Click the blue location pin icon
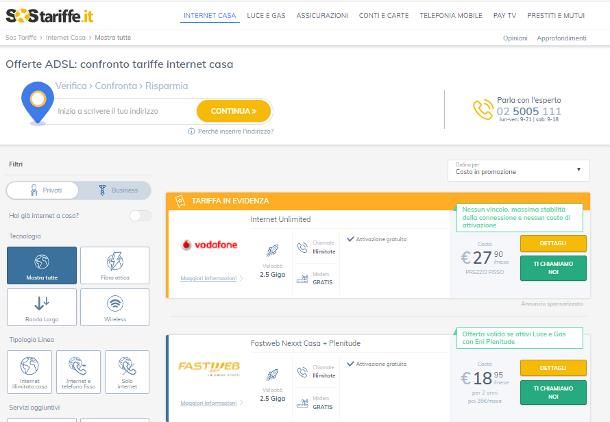Image resolution: width=610 pixels, height=422 pixels. 37,103
